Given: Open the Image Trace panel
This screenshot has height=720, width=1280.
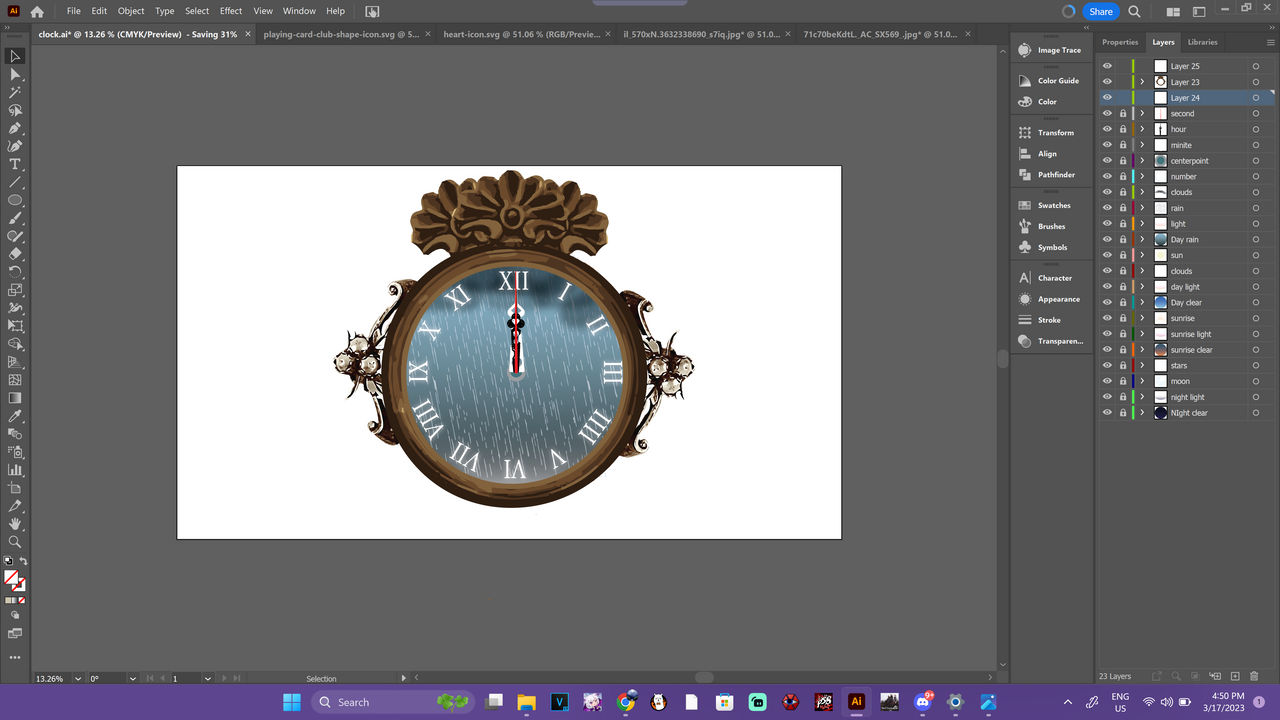Looking at the screenshot, I should click(1050, 50).
